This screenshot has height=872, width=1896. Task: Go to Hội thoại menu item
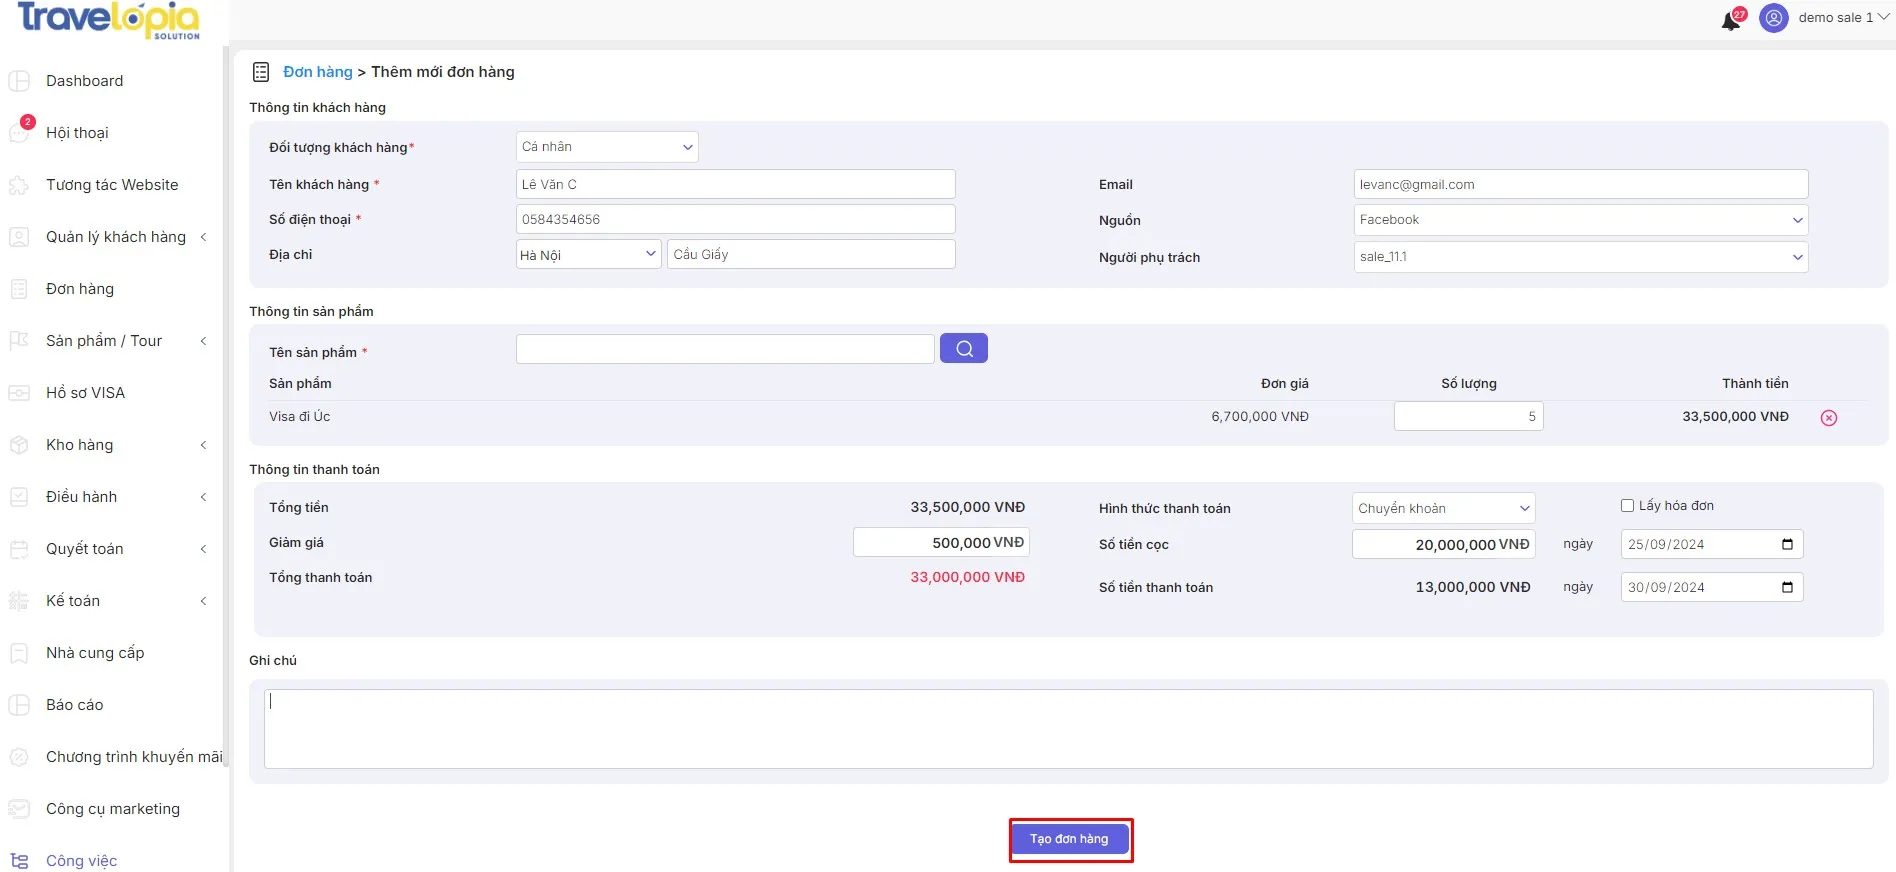pos(77,133)
